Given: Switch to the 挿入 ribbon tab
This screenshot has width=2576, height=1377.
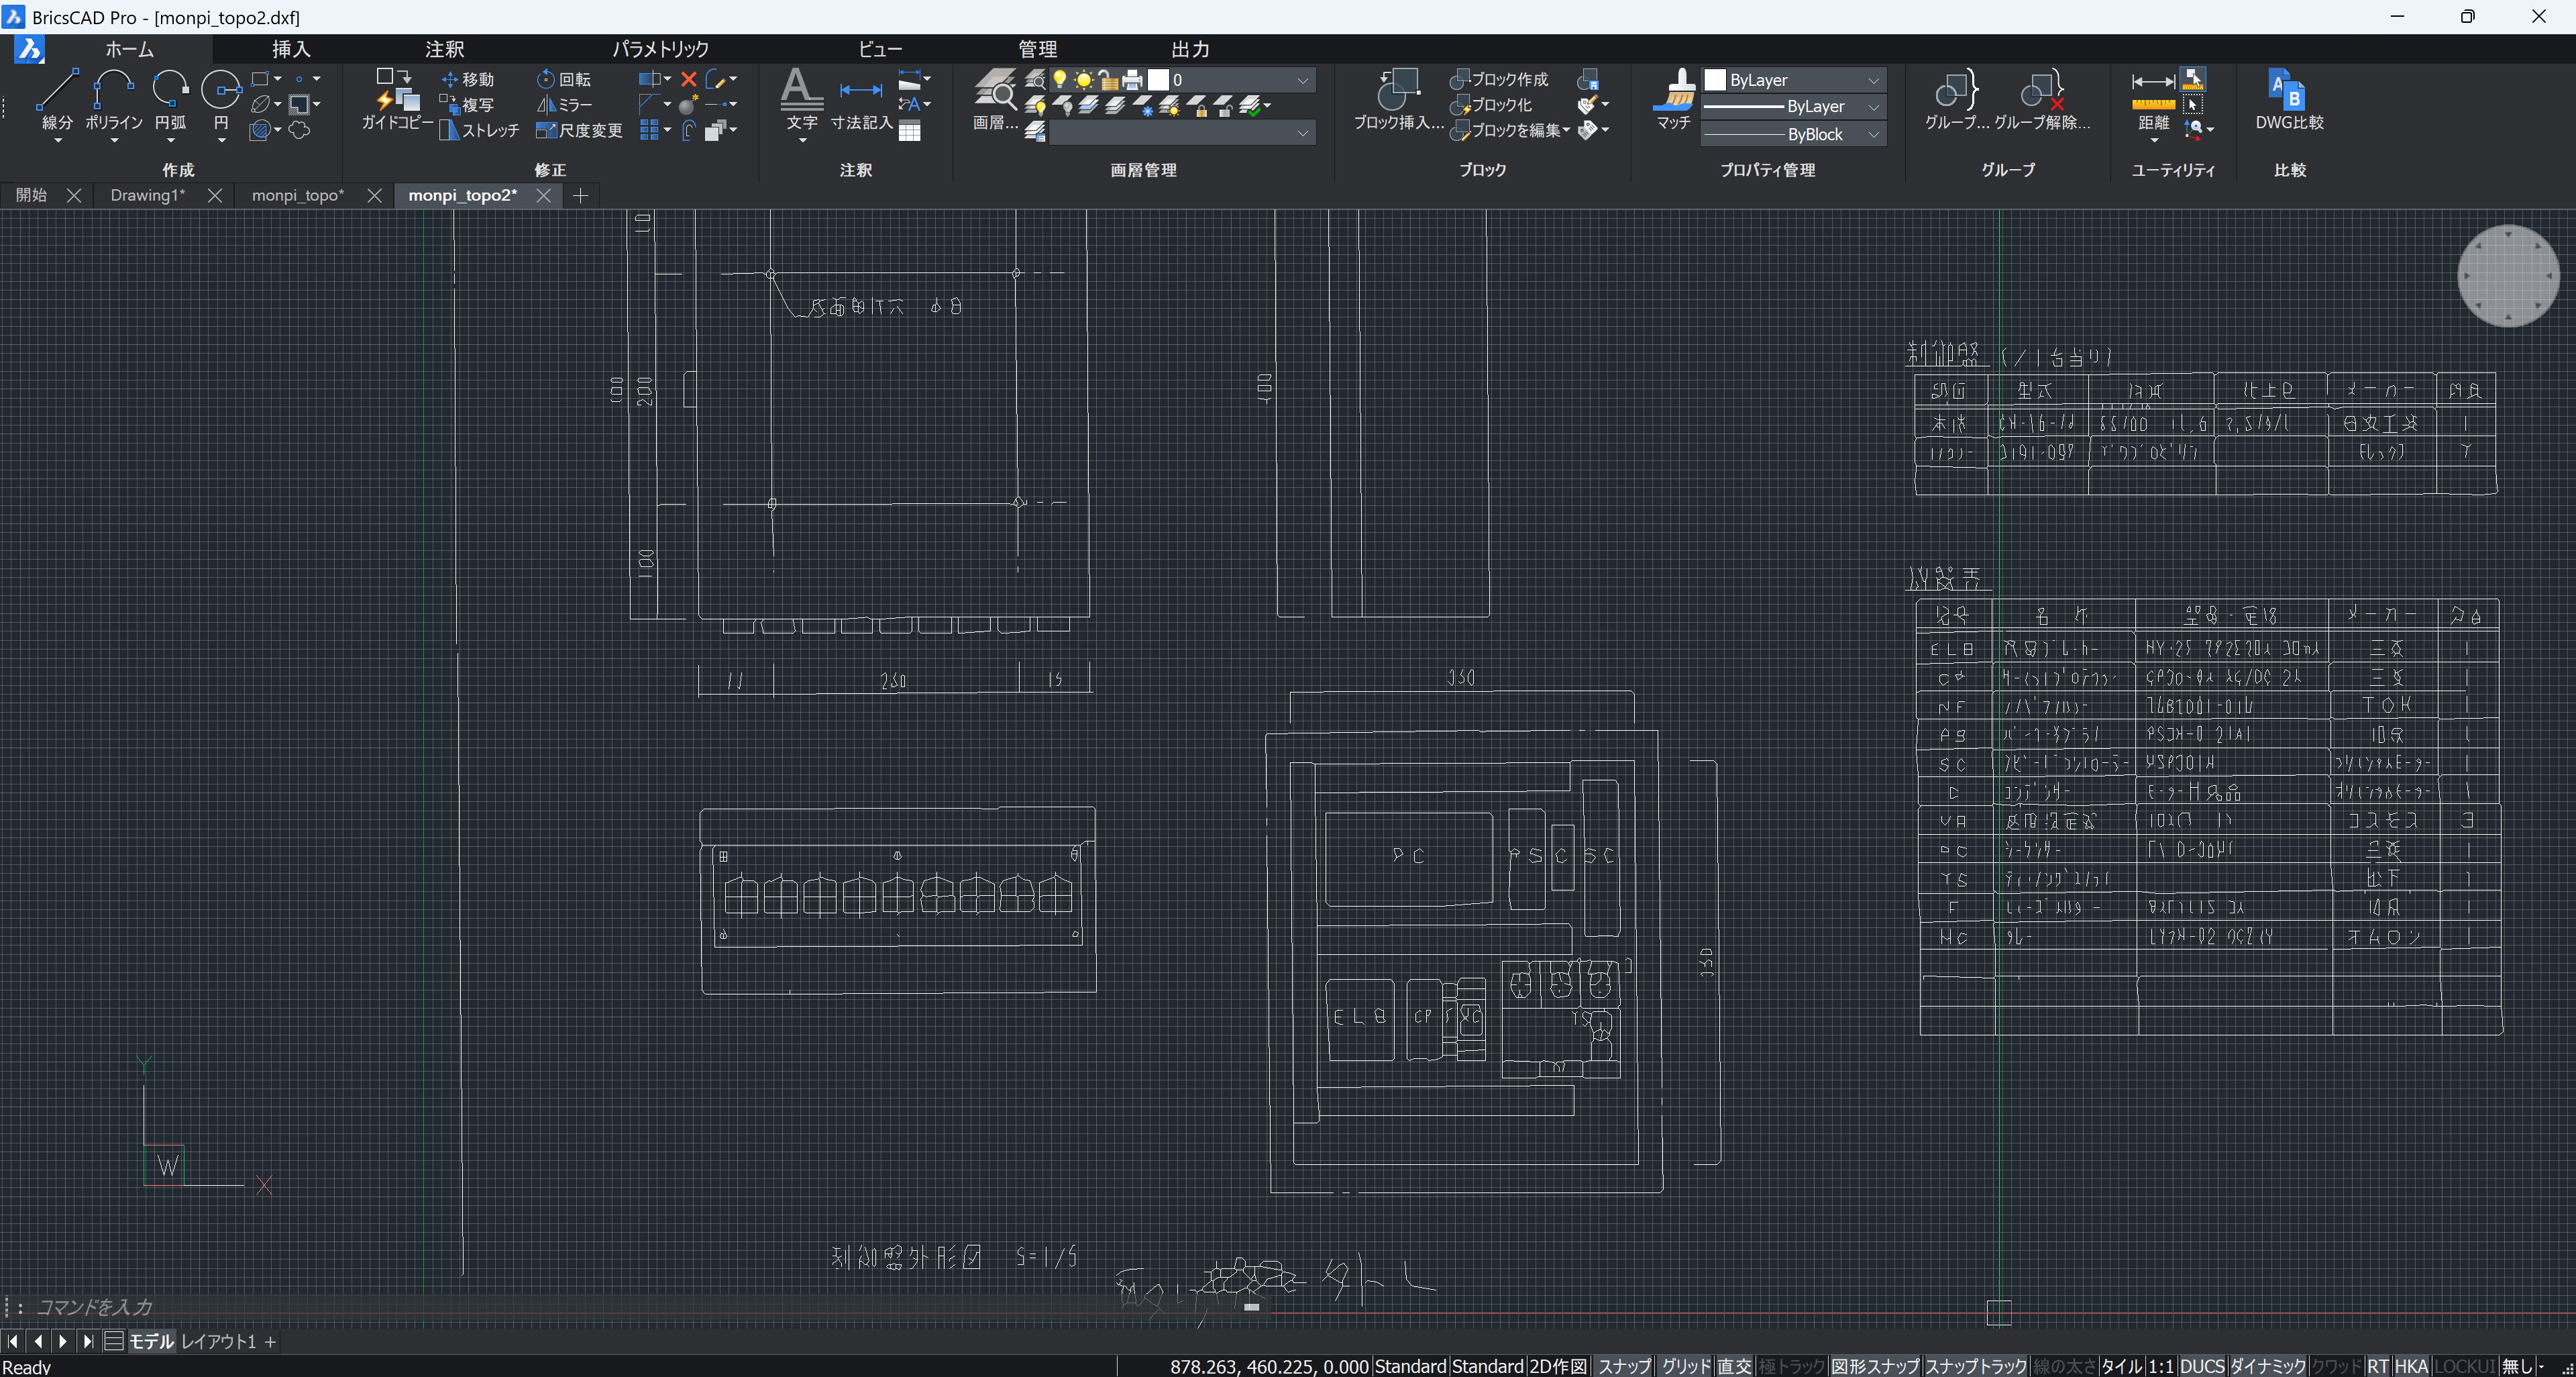Looking at the screenshot, I should [291, 49].
